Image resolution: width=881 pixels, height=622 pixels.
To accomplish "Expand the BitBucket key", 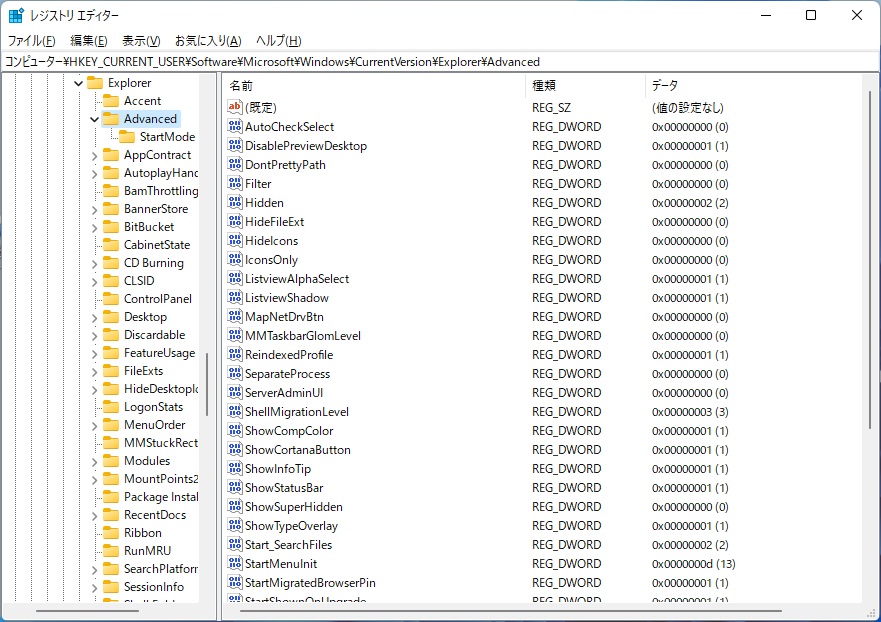I will pos(94,228).
